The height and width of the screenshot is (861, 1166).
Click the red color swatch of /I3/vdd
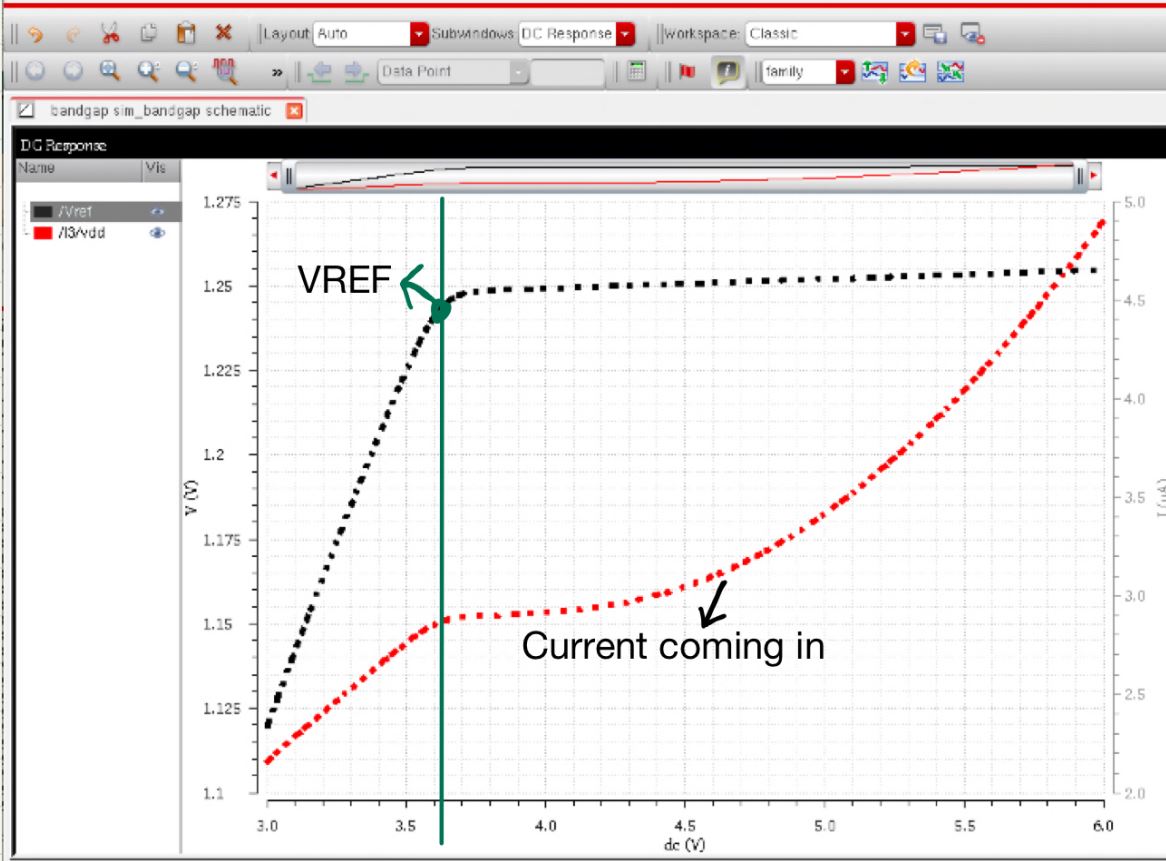(x=42, y=233)
